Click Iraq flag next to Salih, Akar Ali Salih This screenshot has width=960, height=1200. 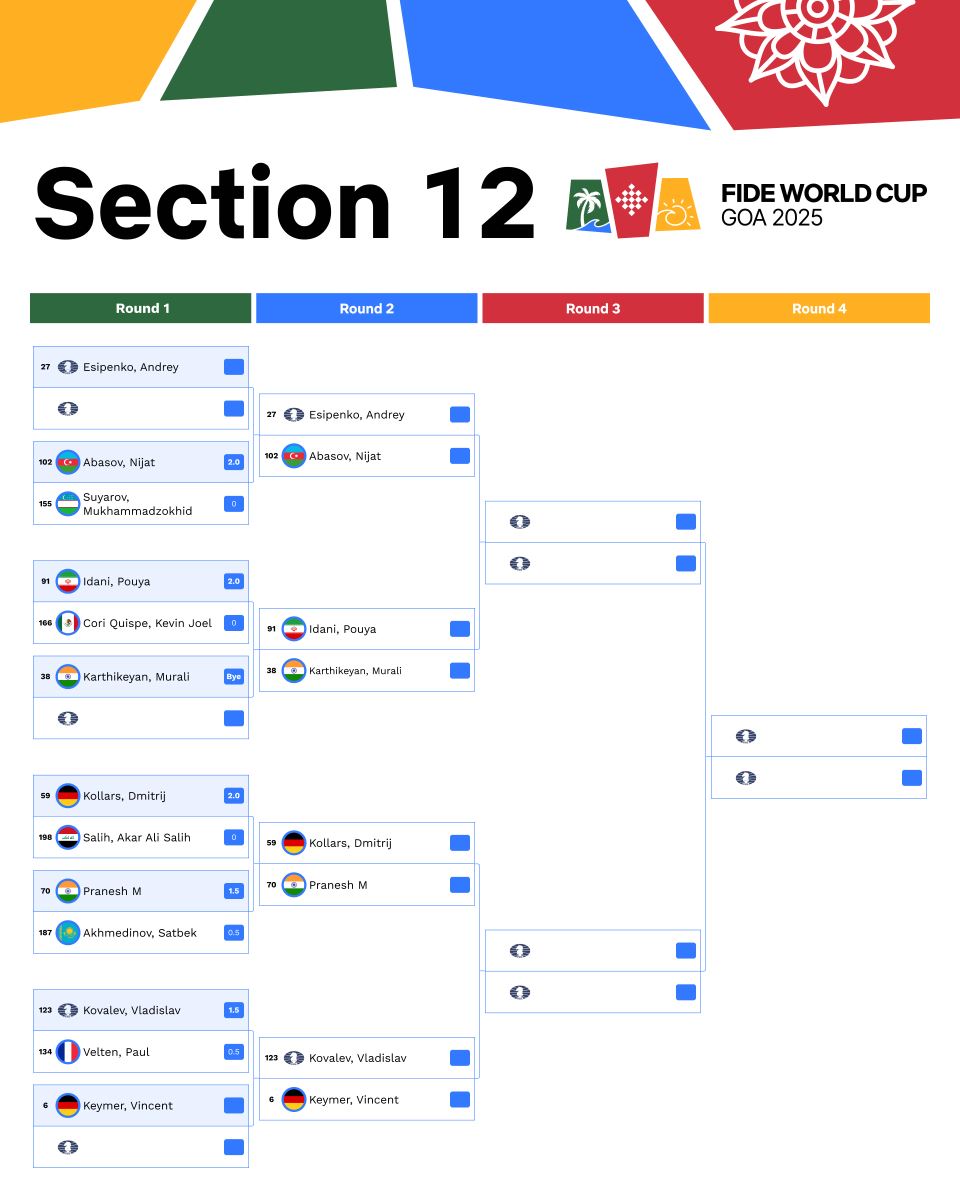click(68, 837)
